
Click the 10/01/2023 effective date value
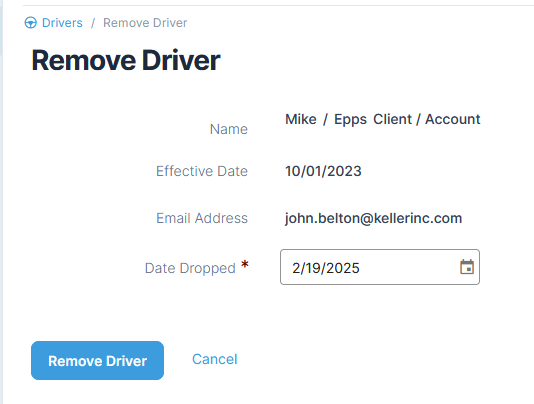323,171
